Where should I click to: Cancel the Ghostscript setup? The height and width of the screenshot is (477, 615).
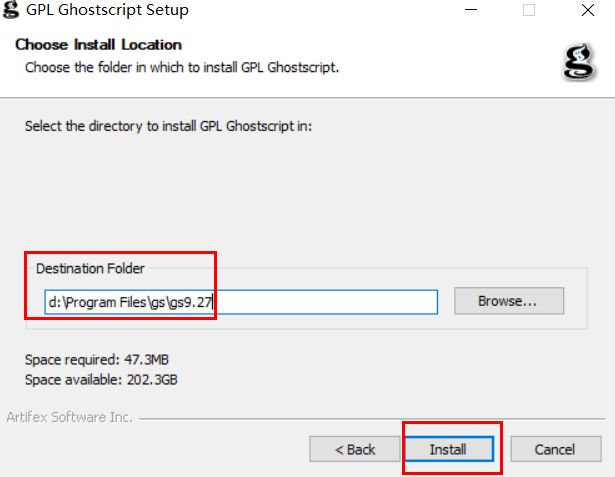555,449
